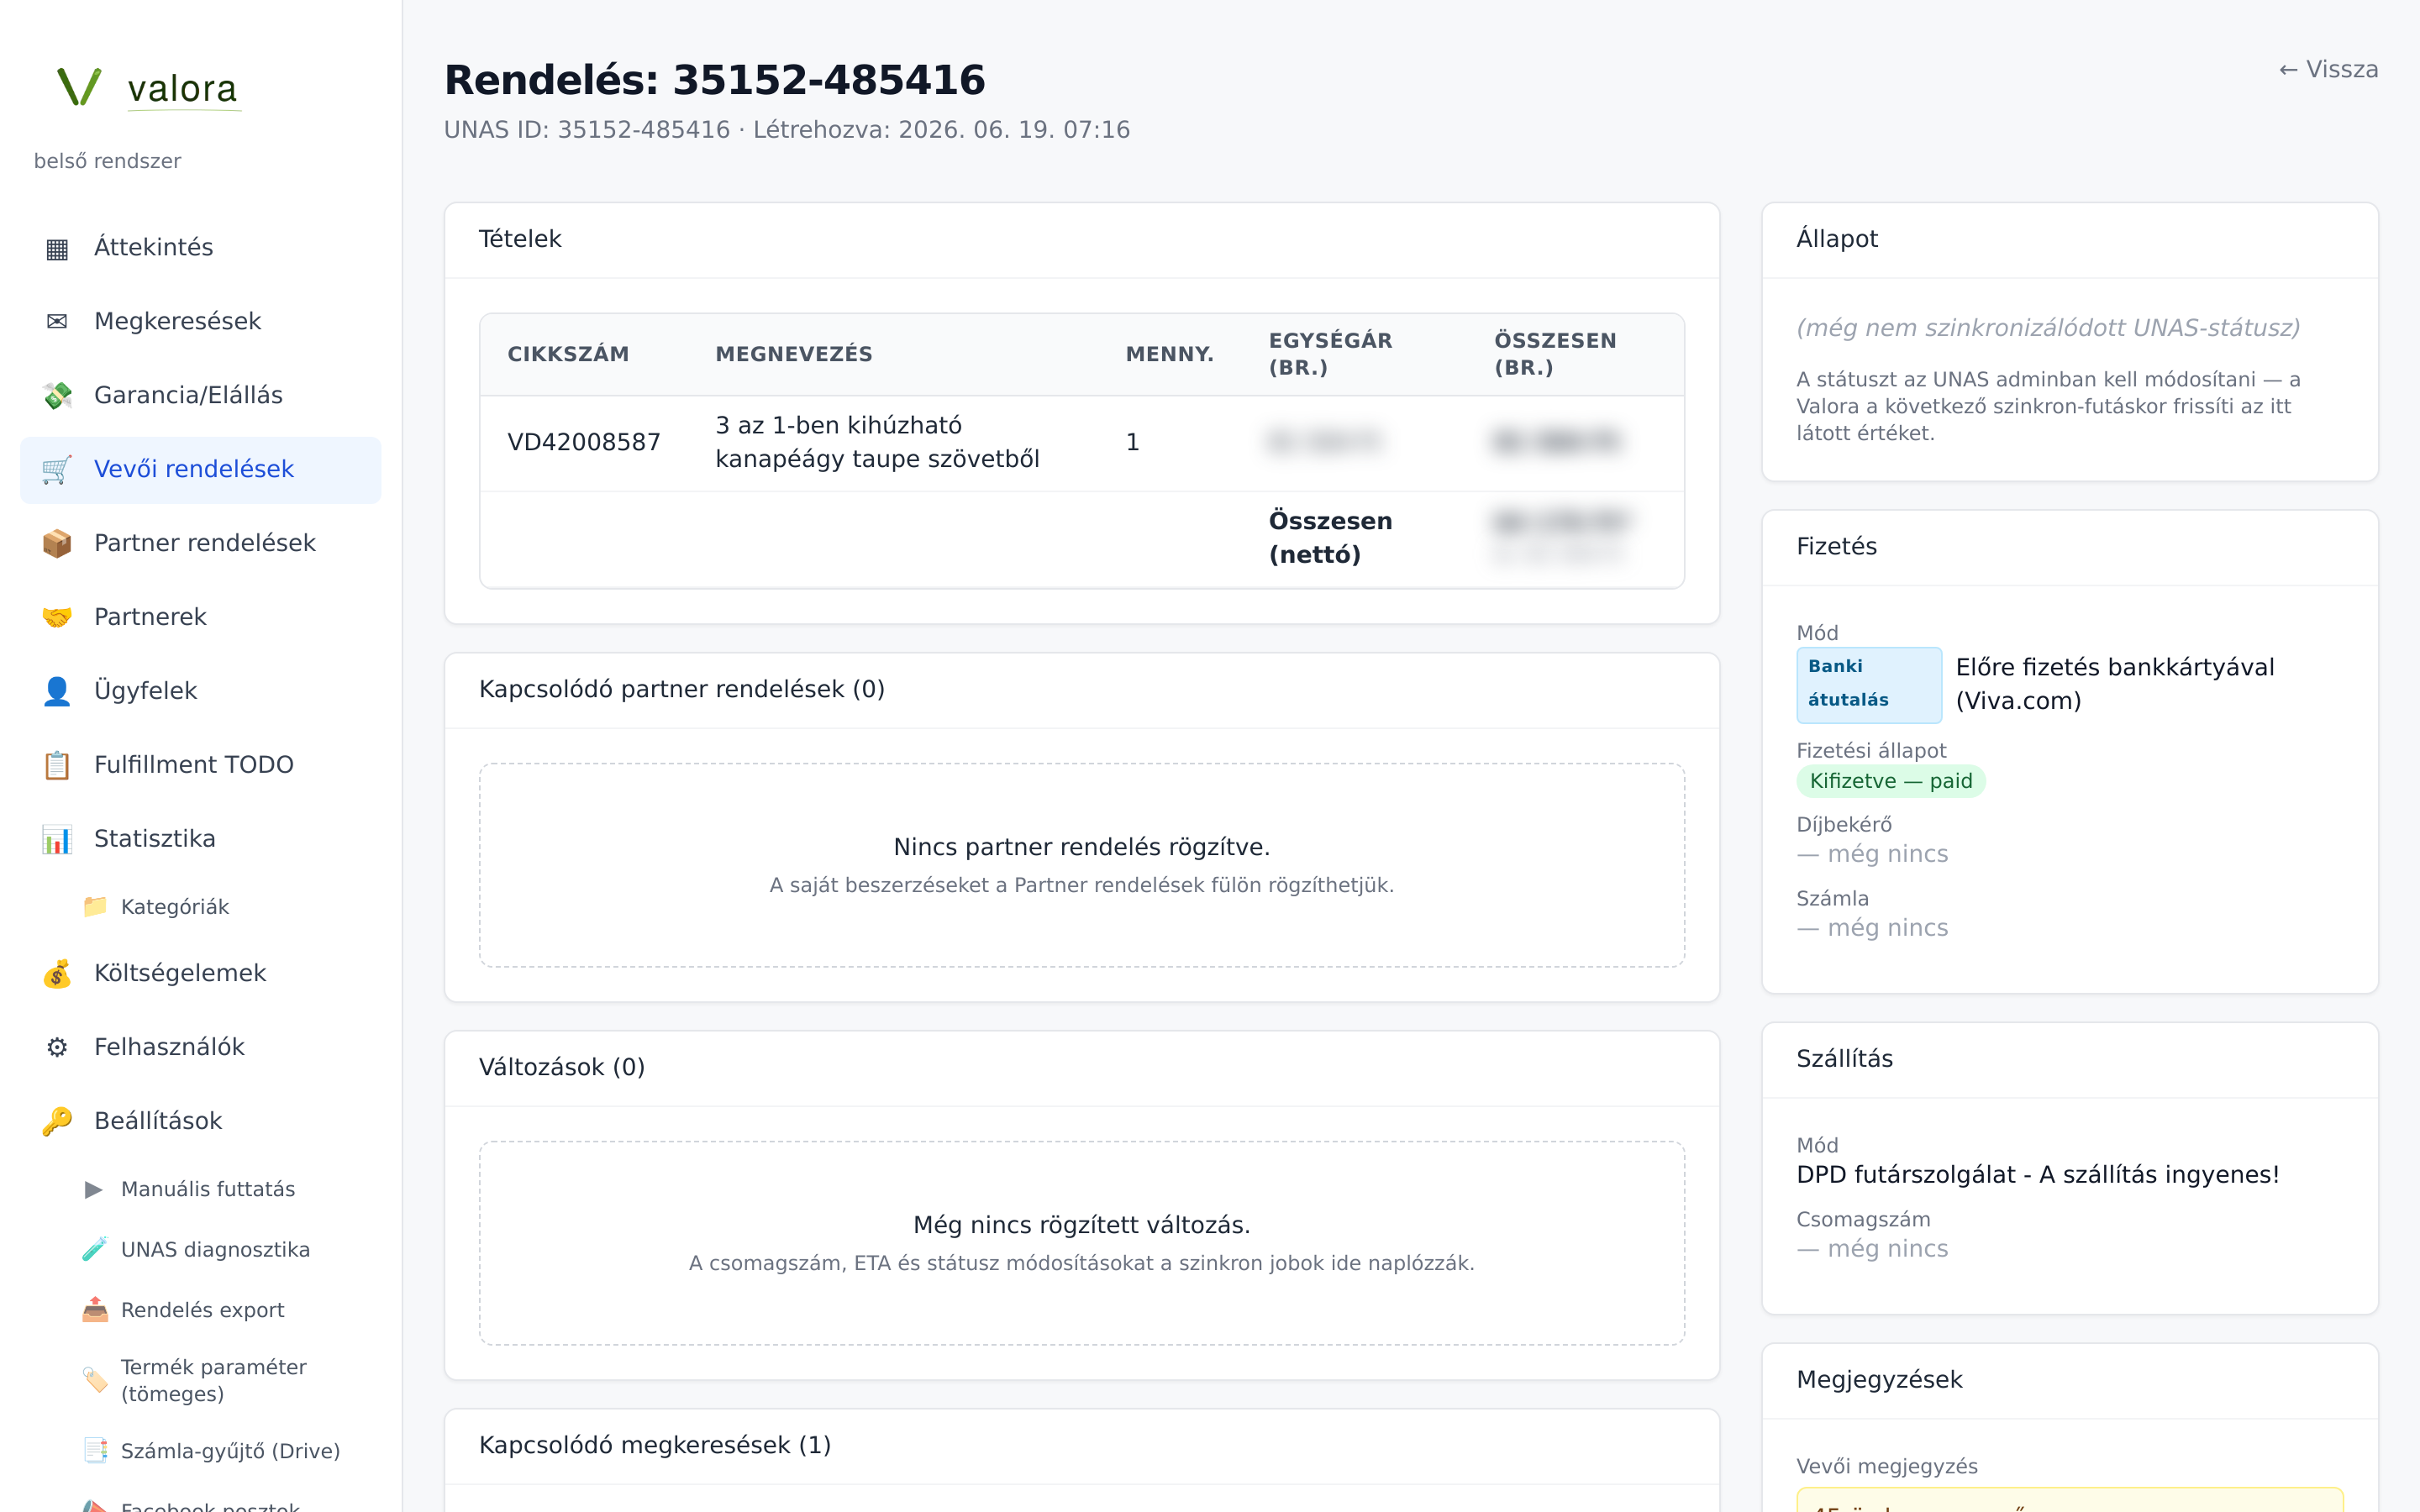Open Beállítások settings
The image size is (2420, 1512).
pos(200,1121)
